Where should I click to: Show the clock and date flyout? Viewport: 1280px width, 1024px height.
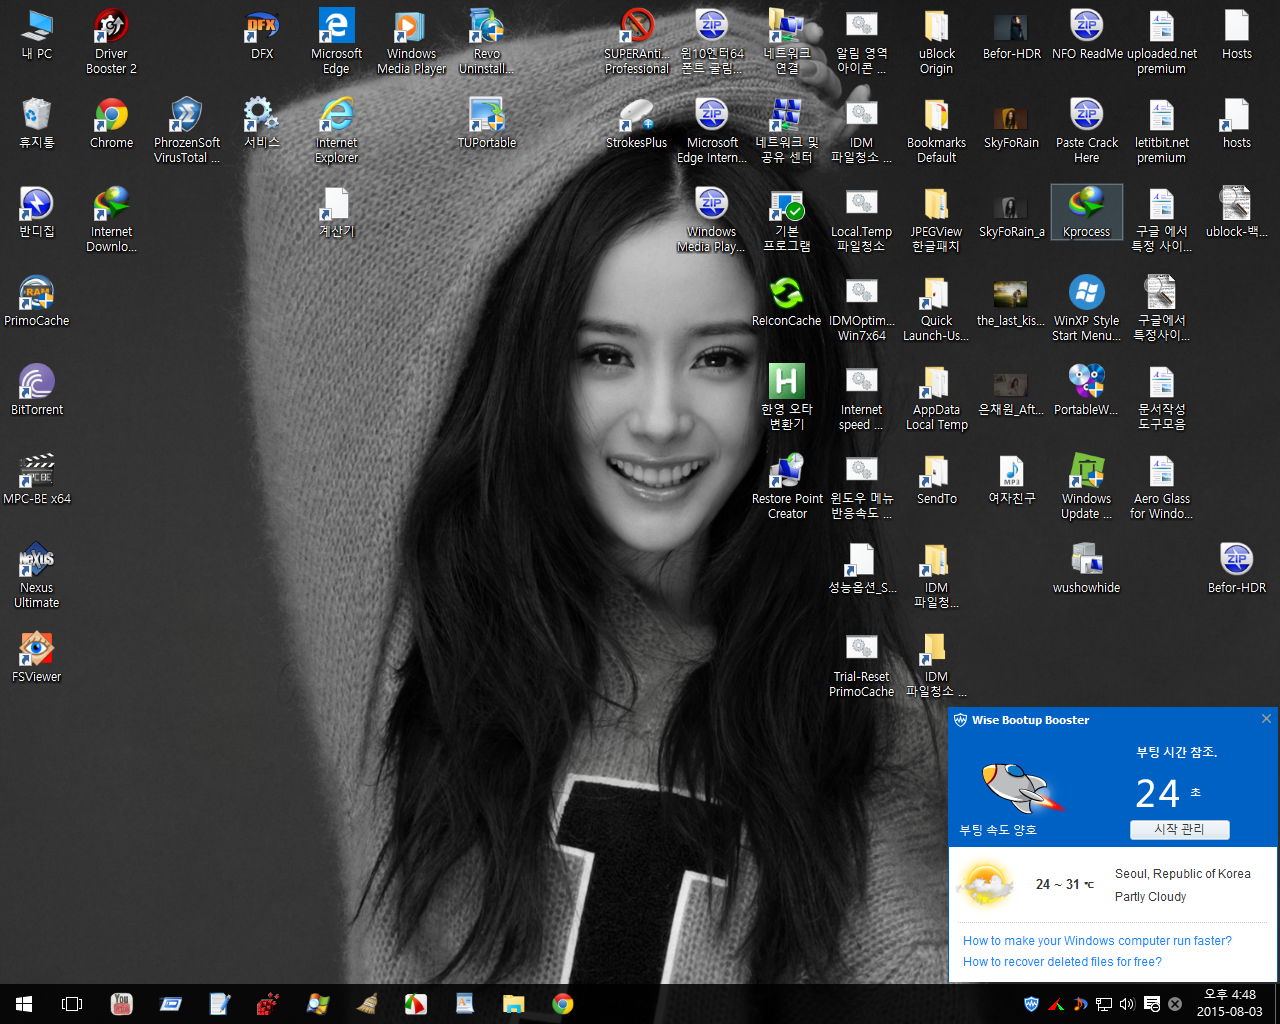point(1230,1004)
